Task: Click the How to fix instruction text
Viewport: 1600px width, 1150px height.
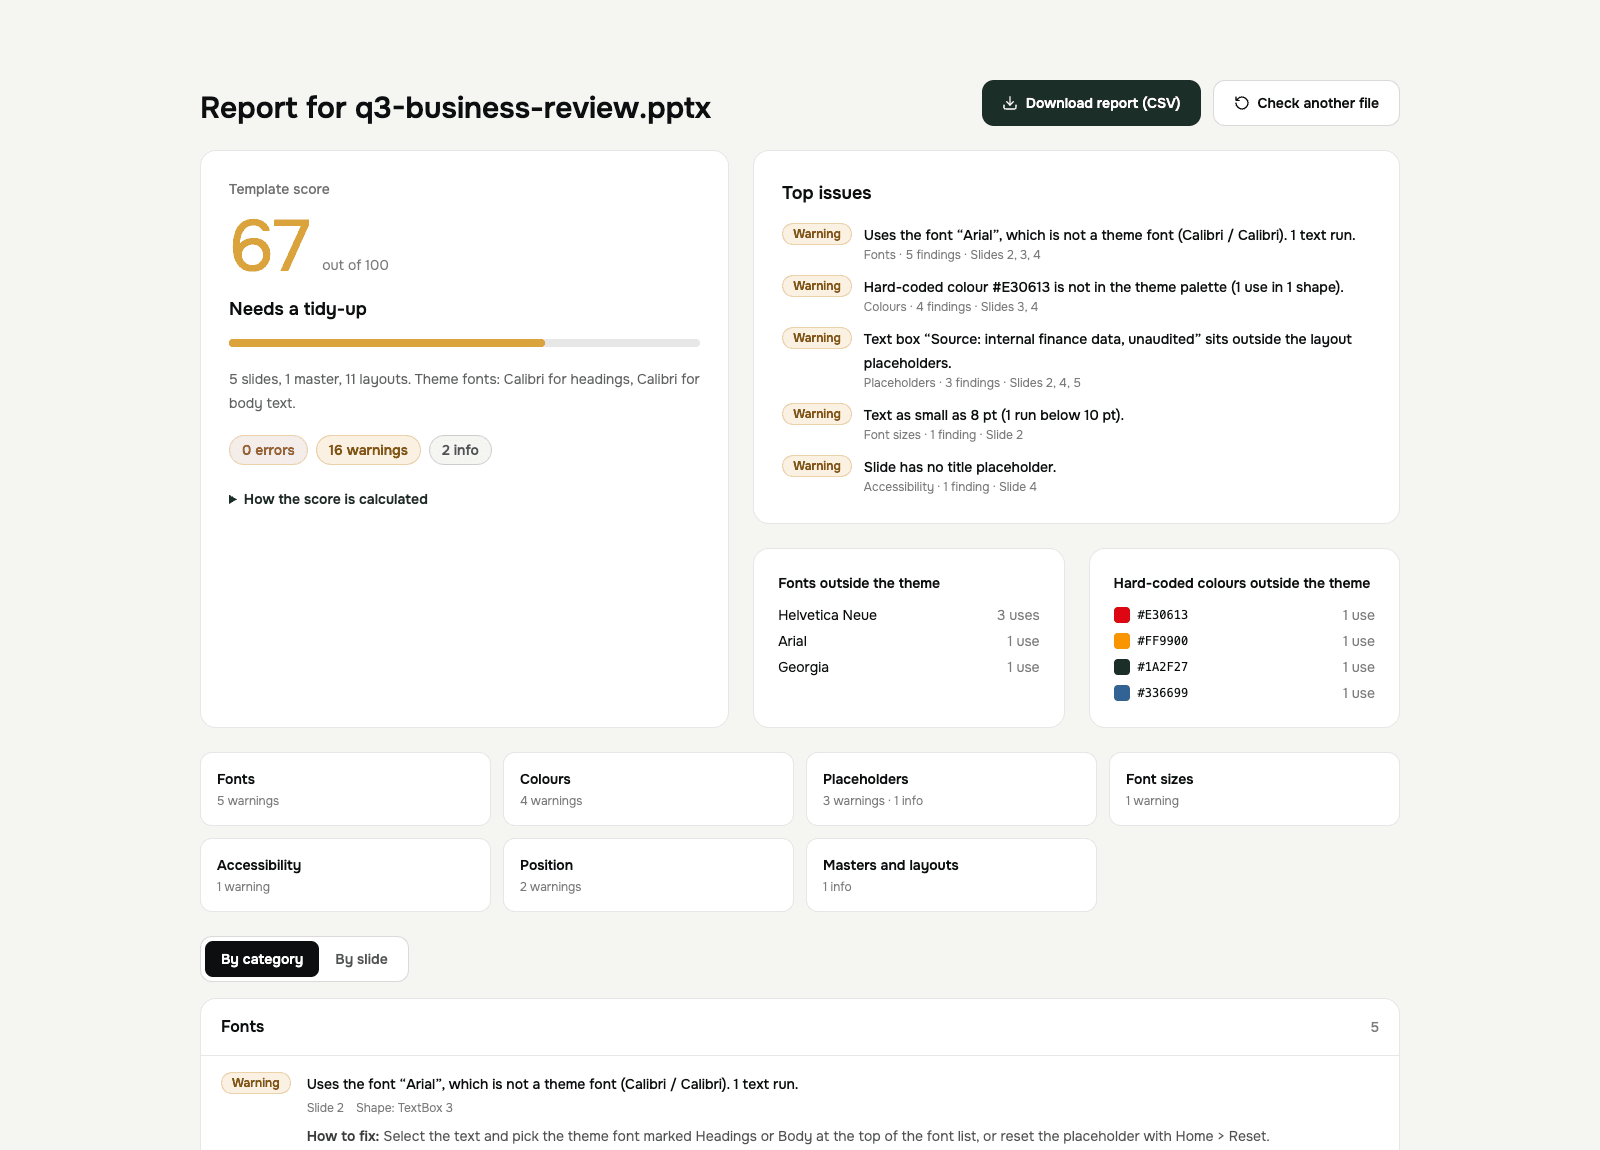Action: (788, 1136)
